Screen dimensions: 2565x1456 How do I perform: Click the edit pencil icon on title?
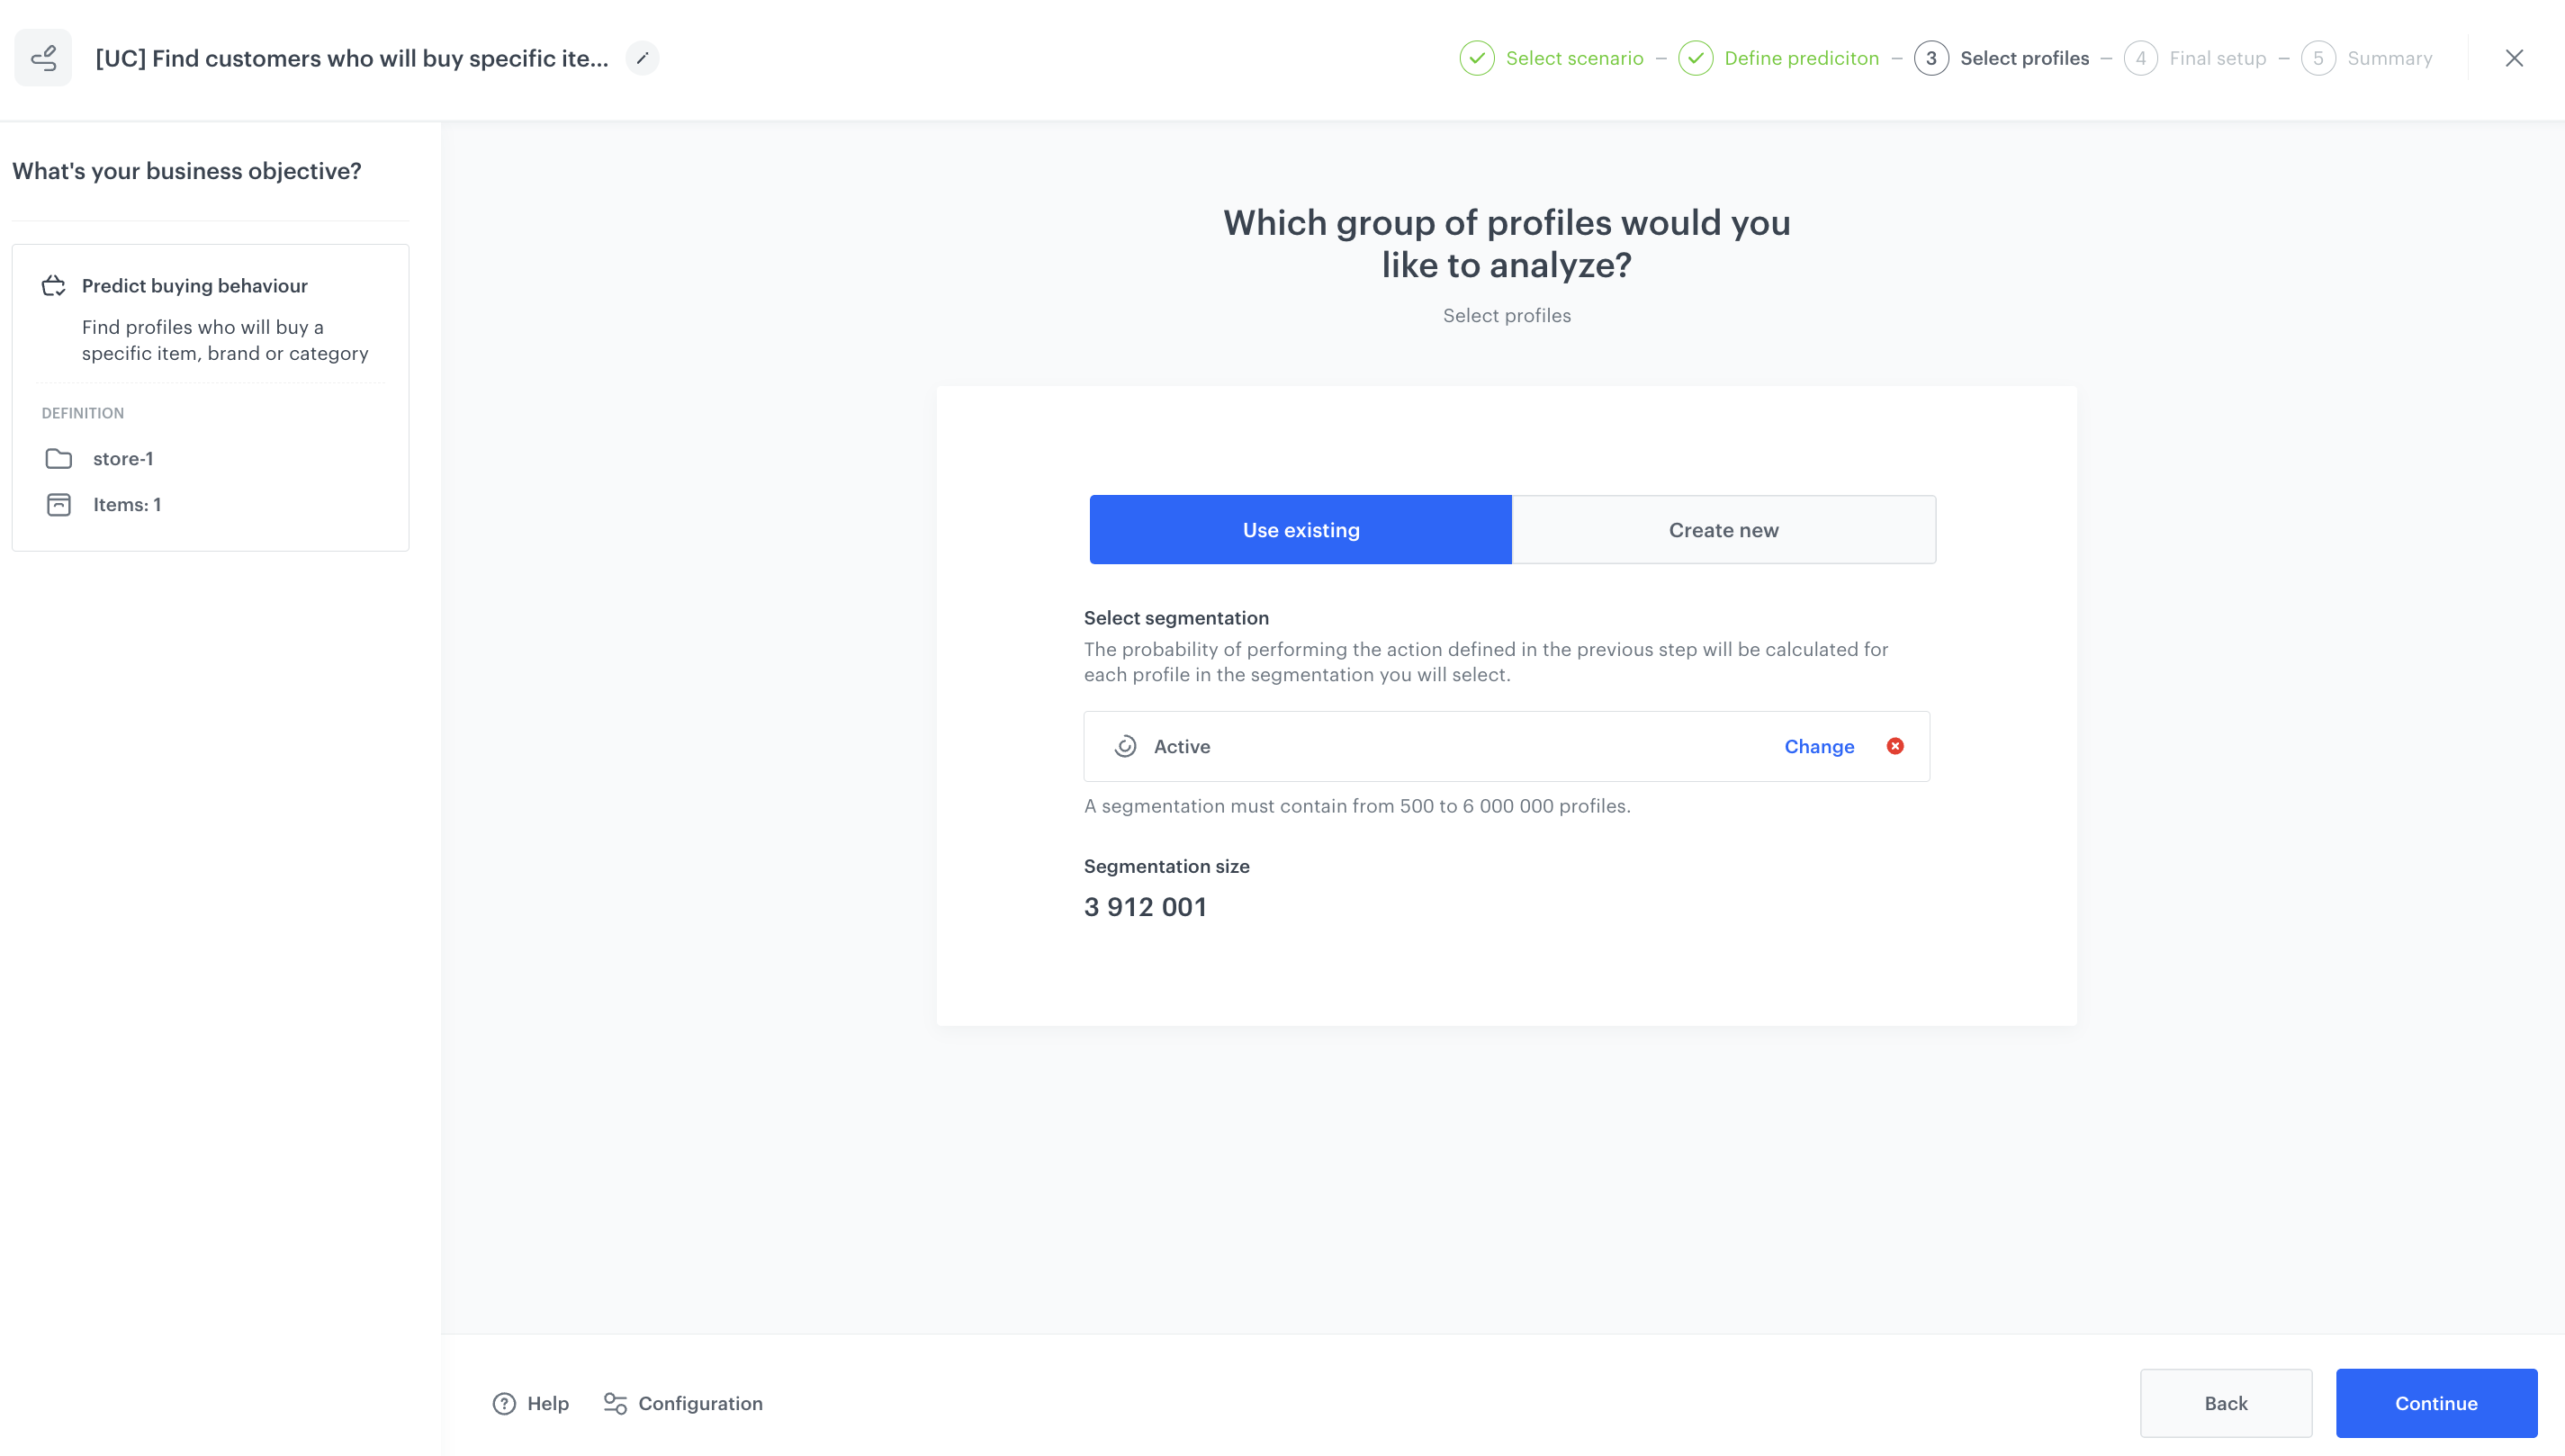pyautogui.click(x=643, y=58)
